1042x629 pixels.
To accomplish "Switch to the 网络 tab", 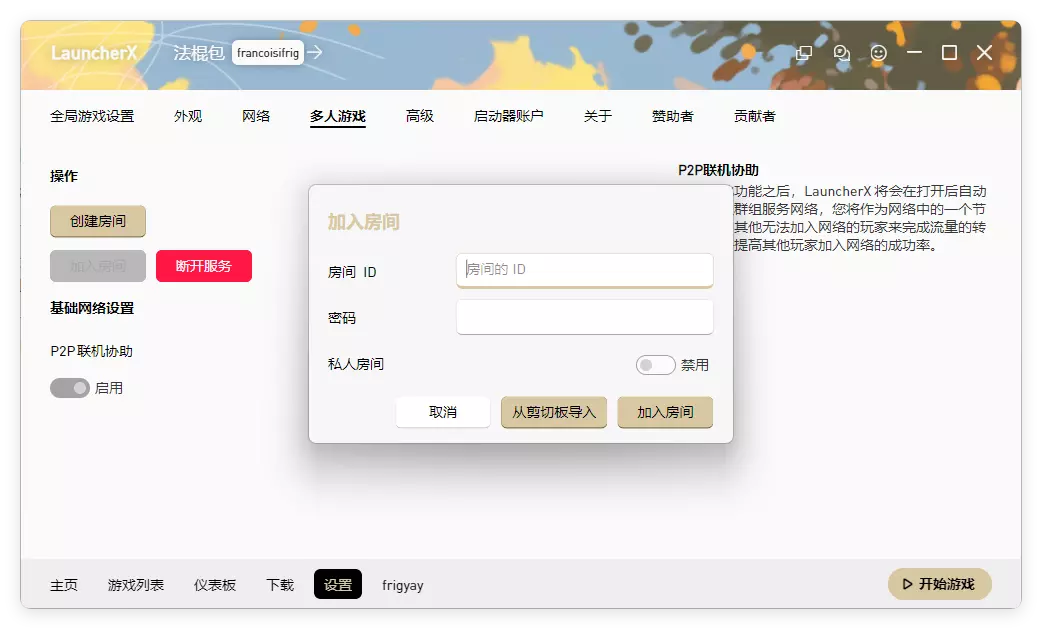I will (x=256, y=116).
